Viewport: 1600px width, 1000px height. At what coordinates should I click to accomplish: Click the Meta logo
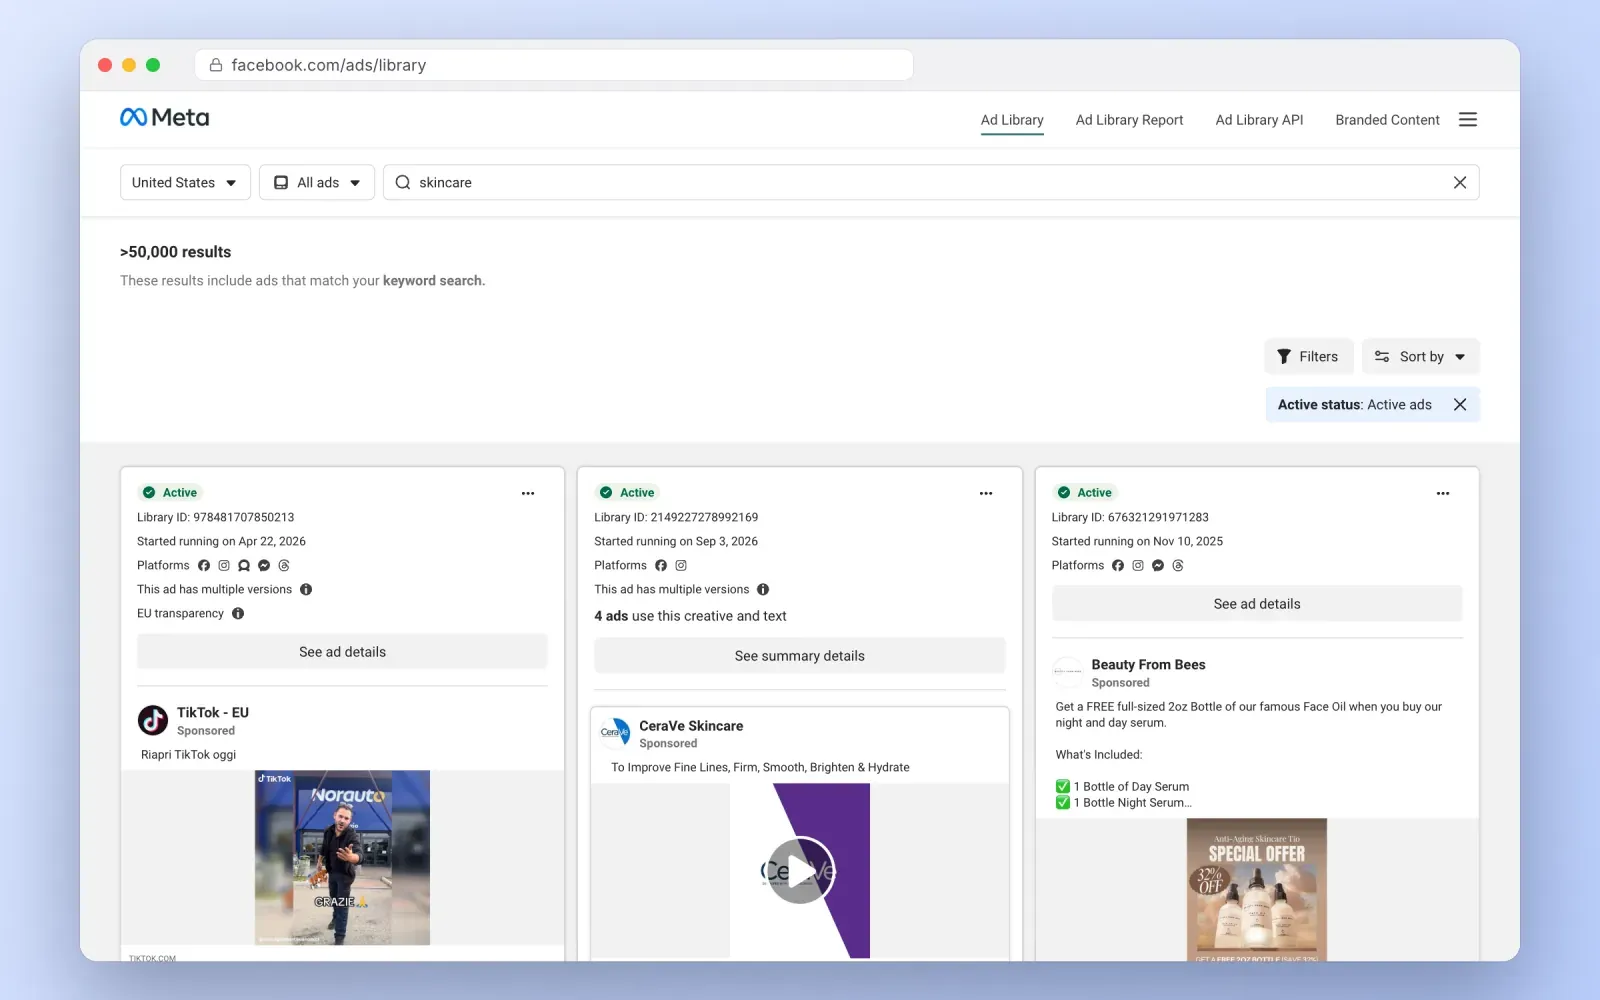pyautogui.click(x=164, y=118)
